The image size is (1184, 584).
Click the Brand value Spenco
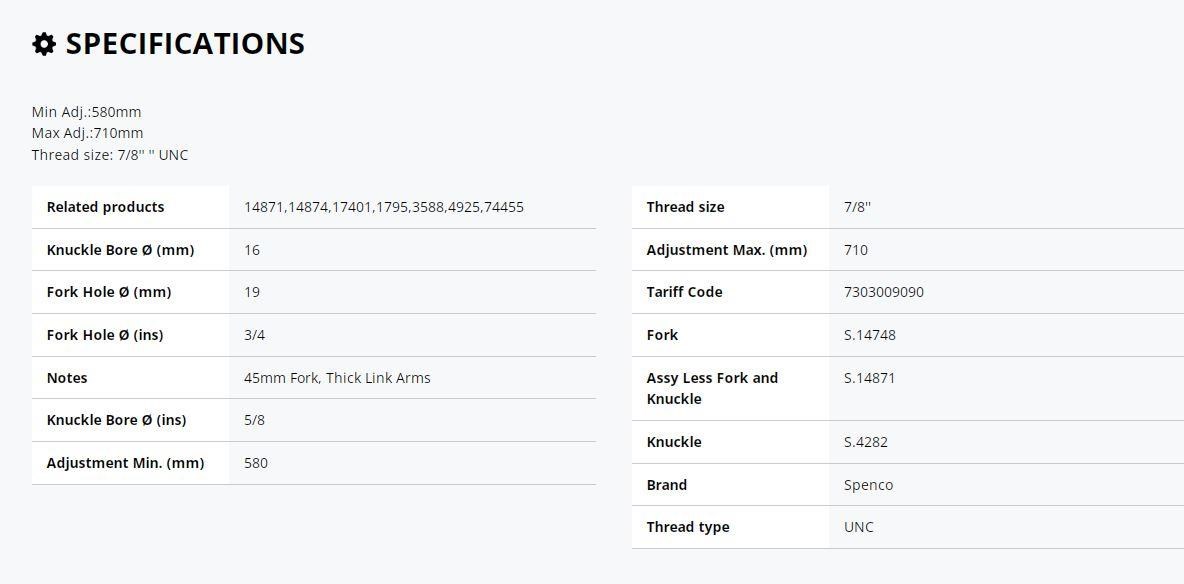(x=868, y=485)
